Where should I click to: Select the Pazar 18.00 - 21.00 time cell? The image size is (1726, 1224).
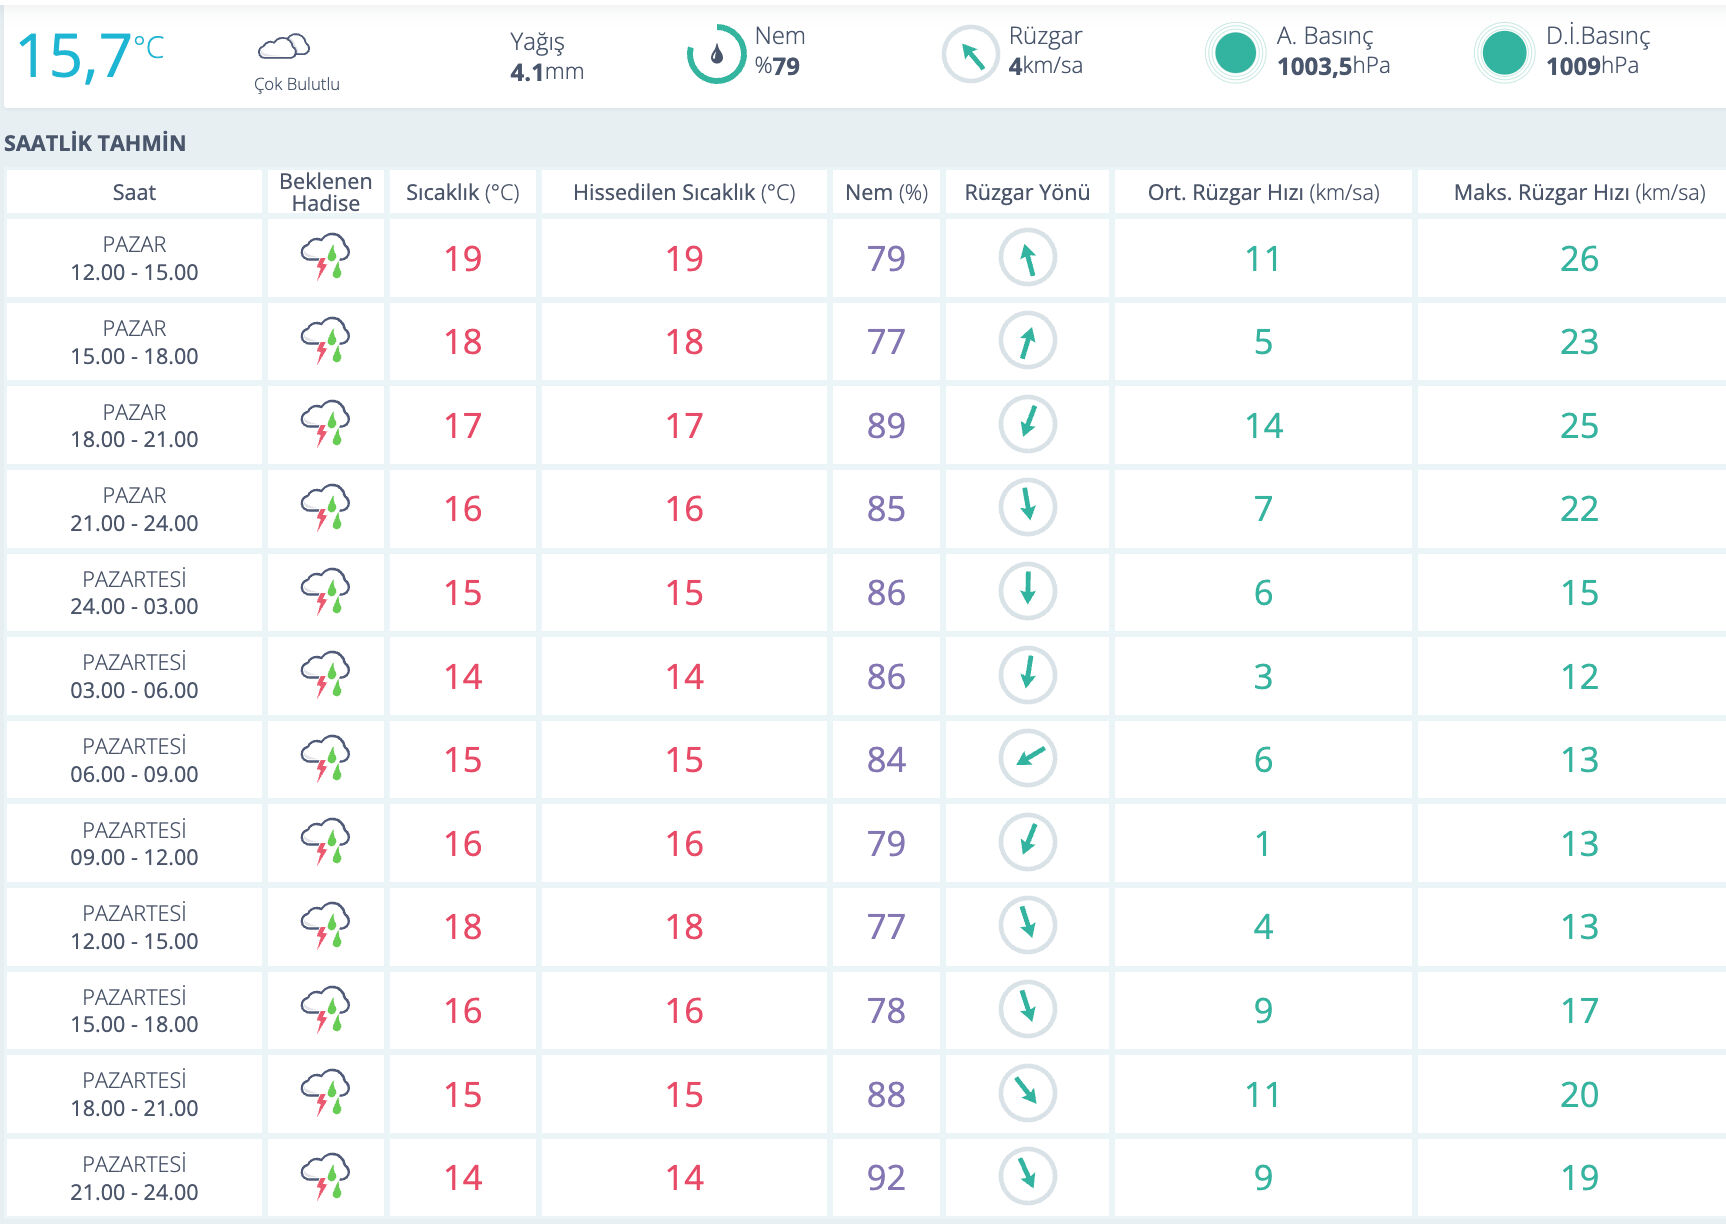(134, 425)
